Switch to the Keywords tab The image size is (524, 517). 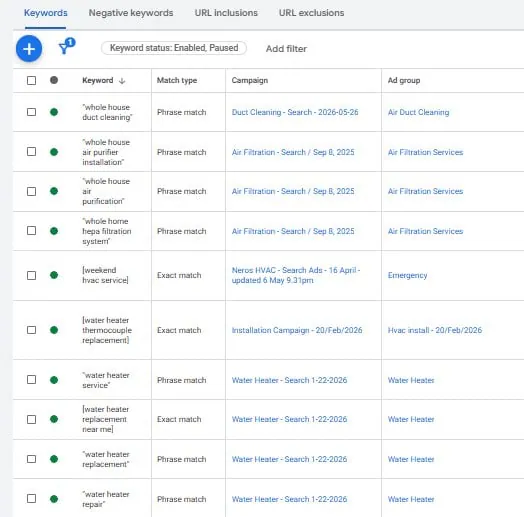coord(45,13)
